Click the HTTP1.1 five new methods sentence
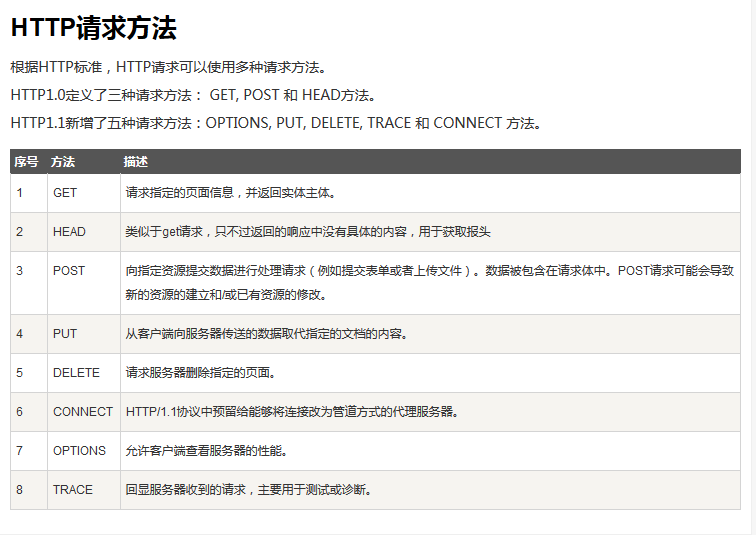The image size is (756, 535). coord(276,124)
